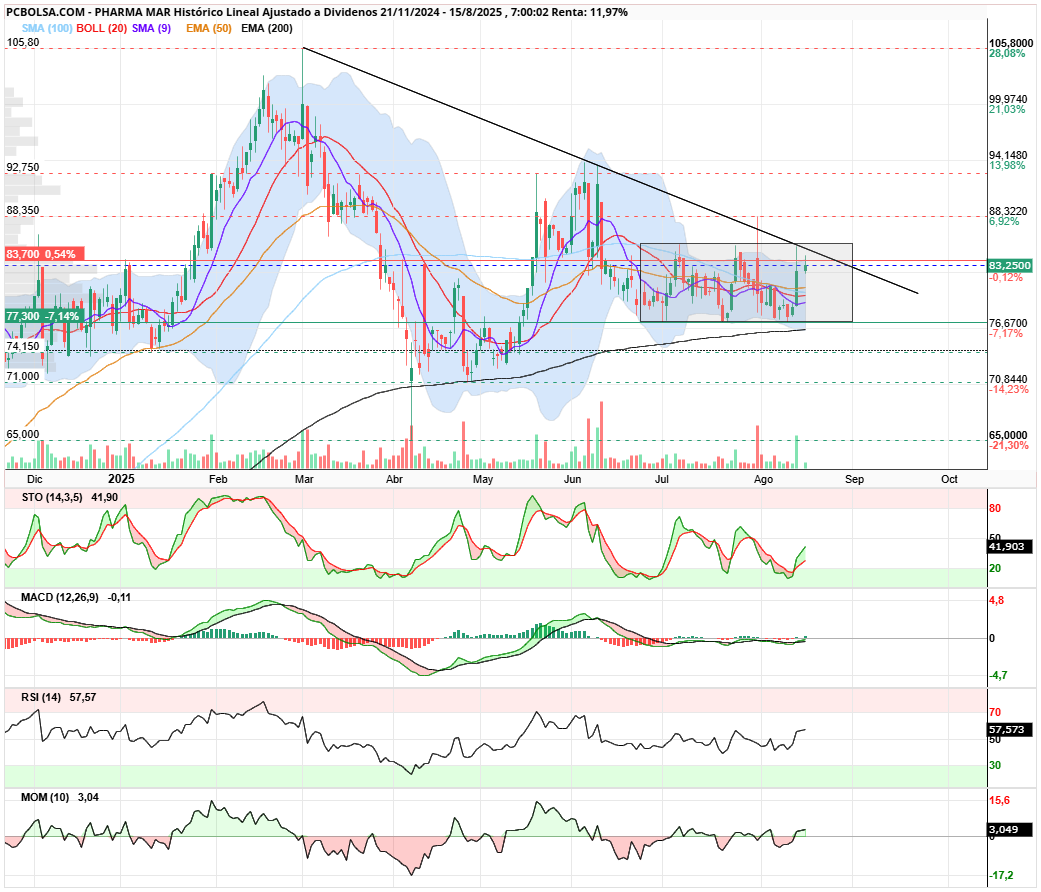Click the PCBOLSA.COM chart title text
The image size is (1041, 892).
point(46,12)
